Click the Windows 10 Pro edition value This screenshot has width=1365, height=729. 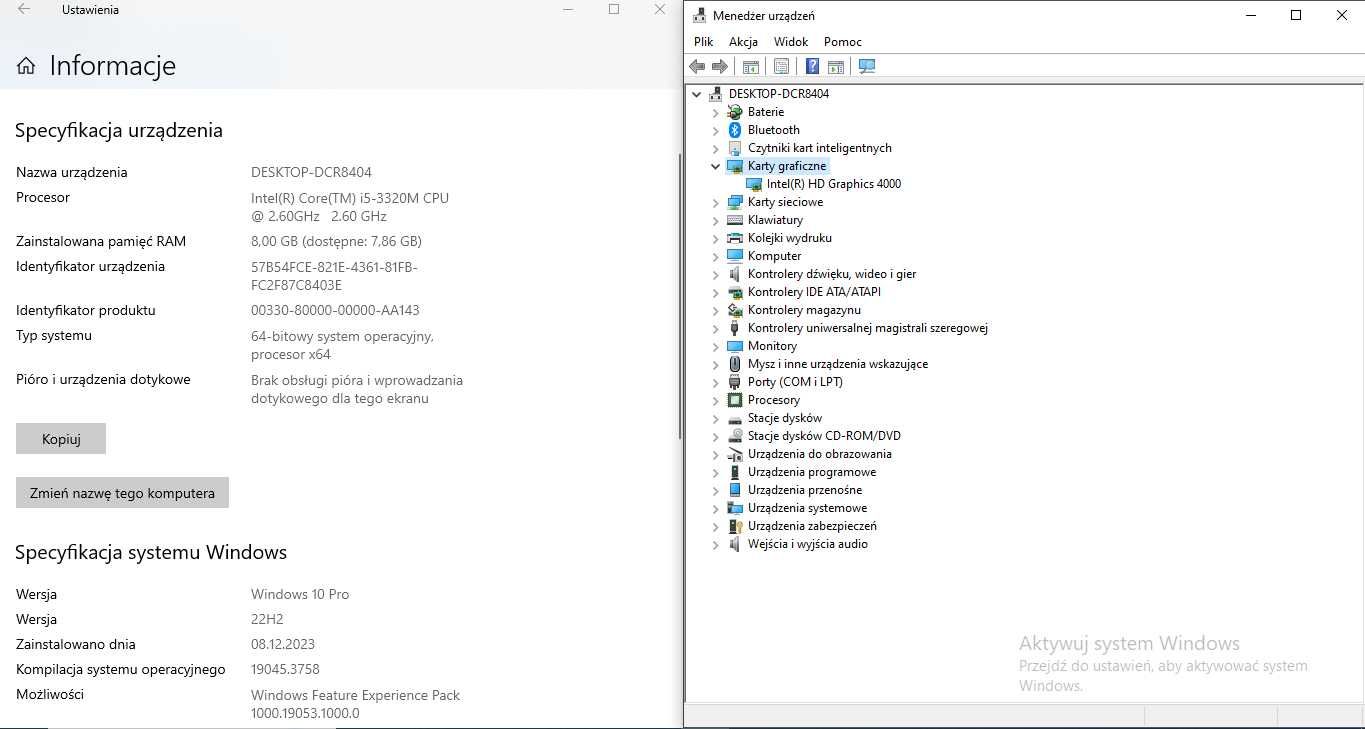[300, 594]
